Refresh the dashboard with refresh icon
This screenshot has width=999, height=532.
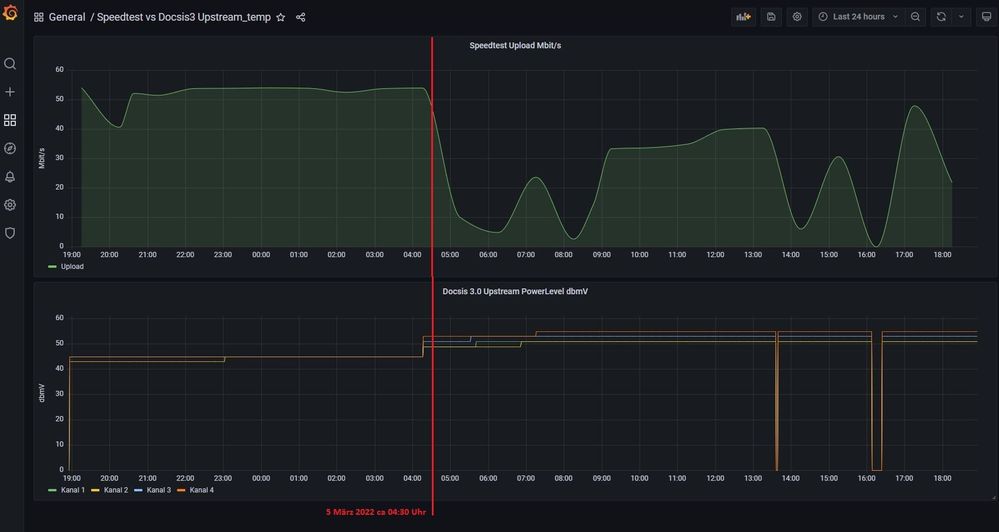click(941, 17)
